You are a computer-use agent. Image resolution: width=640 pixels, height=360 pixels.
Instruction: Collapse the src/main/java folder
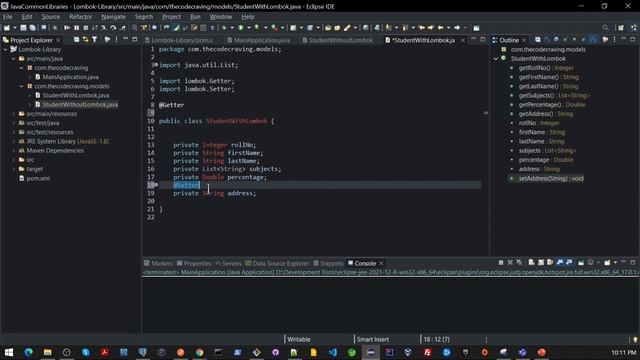click(13, 59)
